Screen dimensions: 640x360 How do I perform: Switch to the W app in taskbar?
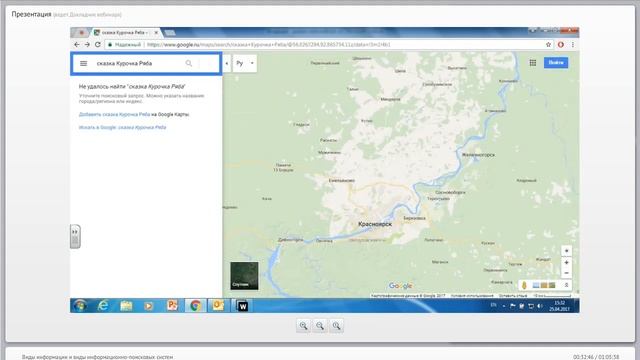(242, 306)
